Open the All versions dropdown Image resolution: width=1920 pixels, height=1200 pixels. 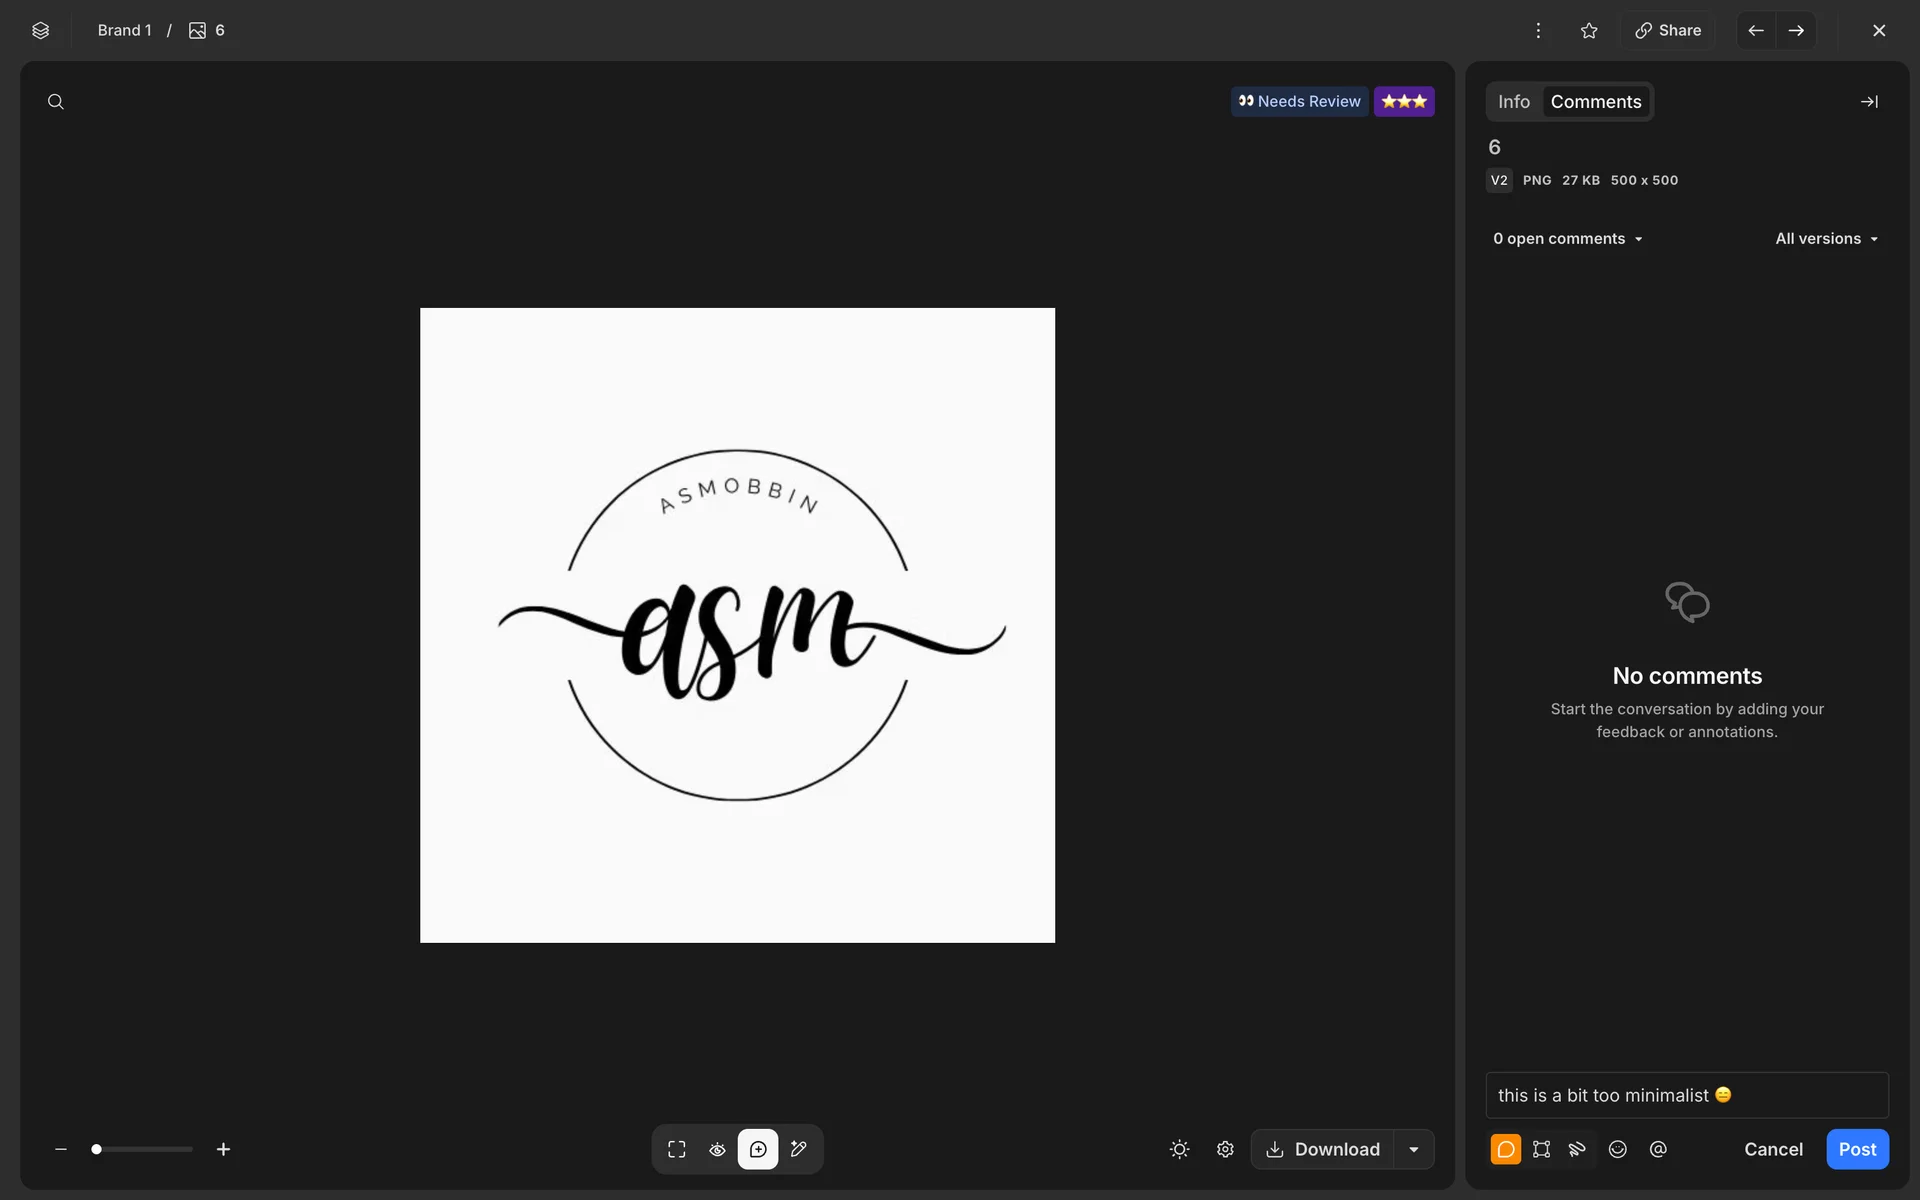click(x=1826, y=239)
